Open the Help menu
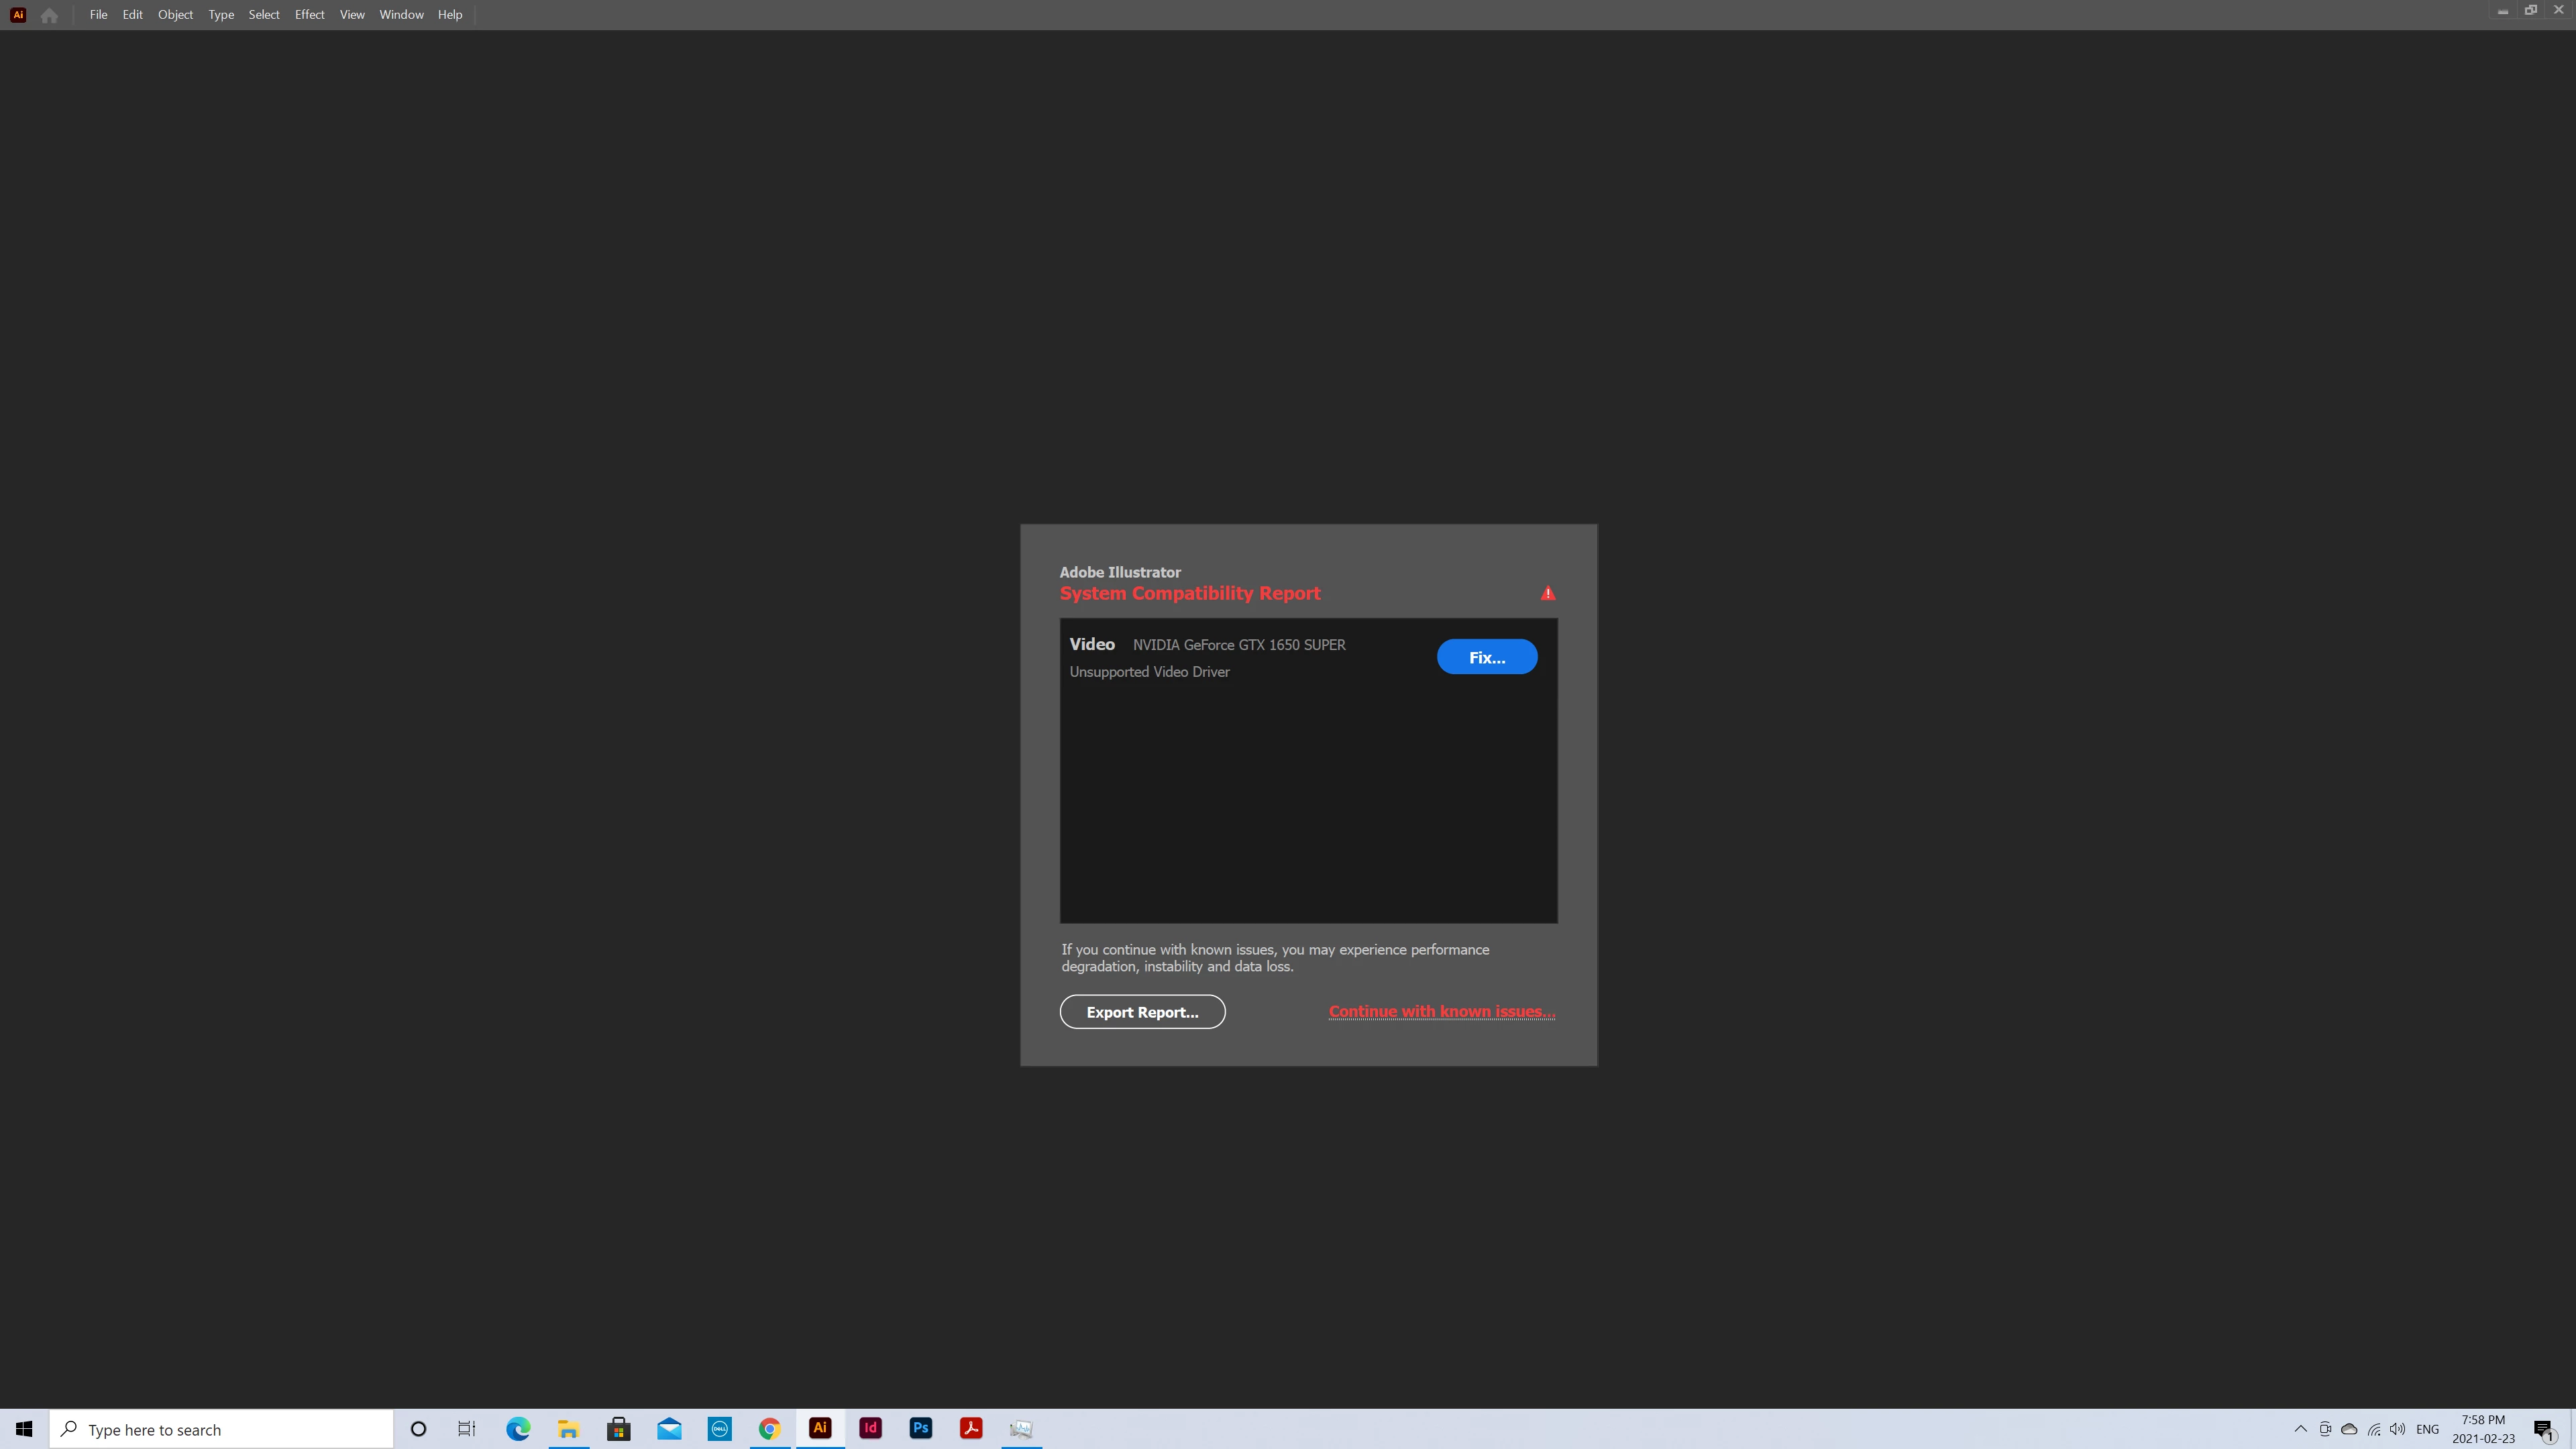Viewport: 2576px width, 1449px height. point(450,15)
